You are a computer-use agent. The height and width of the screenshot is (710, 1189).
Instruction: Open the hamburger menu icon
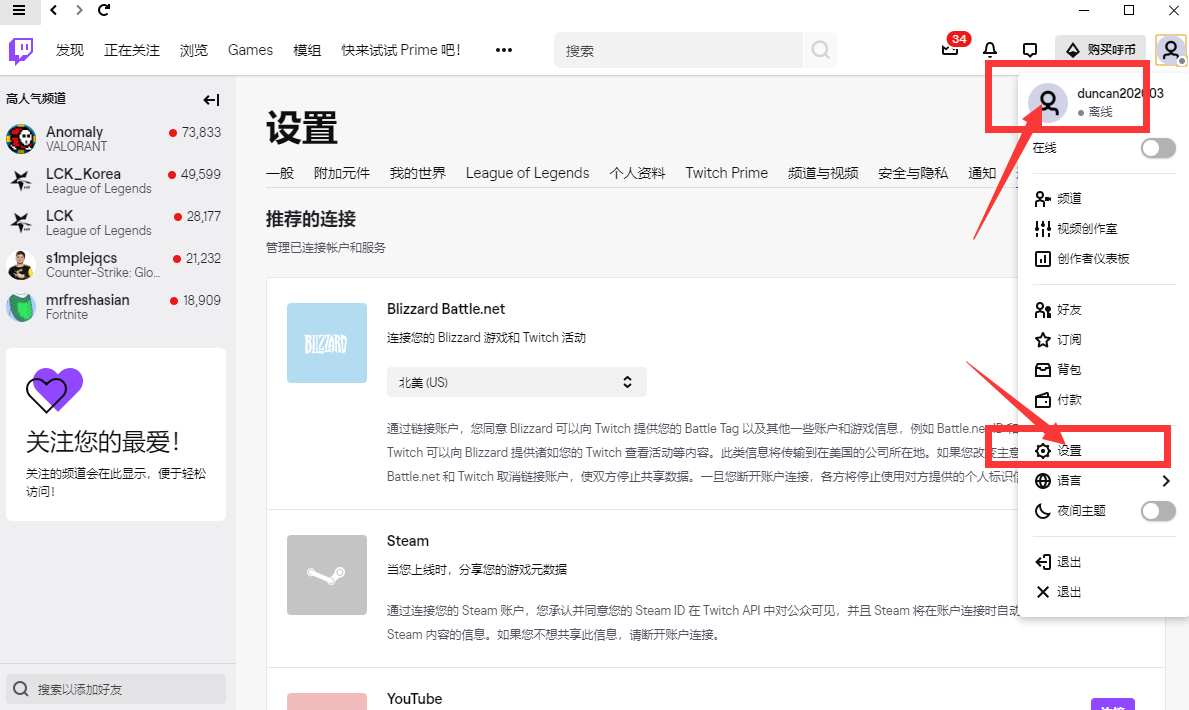[19, 10]
